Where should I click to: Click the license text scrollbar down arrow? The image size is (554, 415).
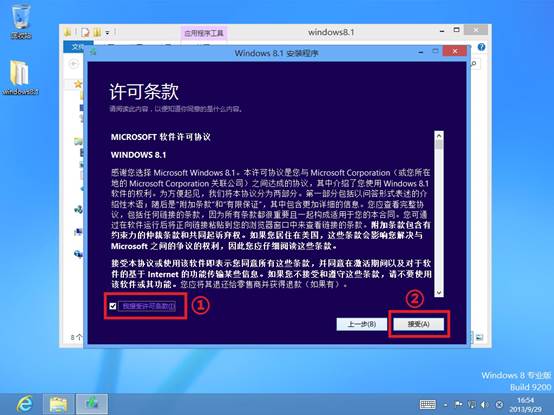click(x=439, y=292)
